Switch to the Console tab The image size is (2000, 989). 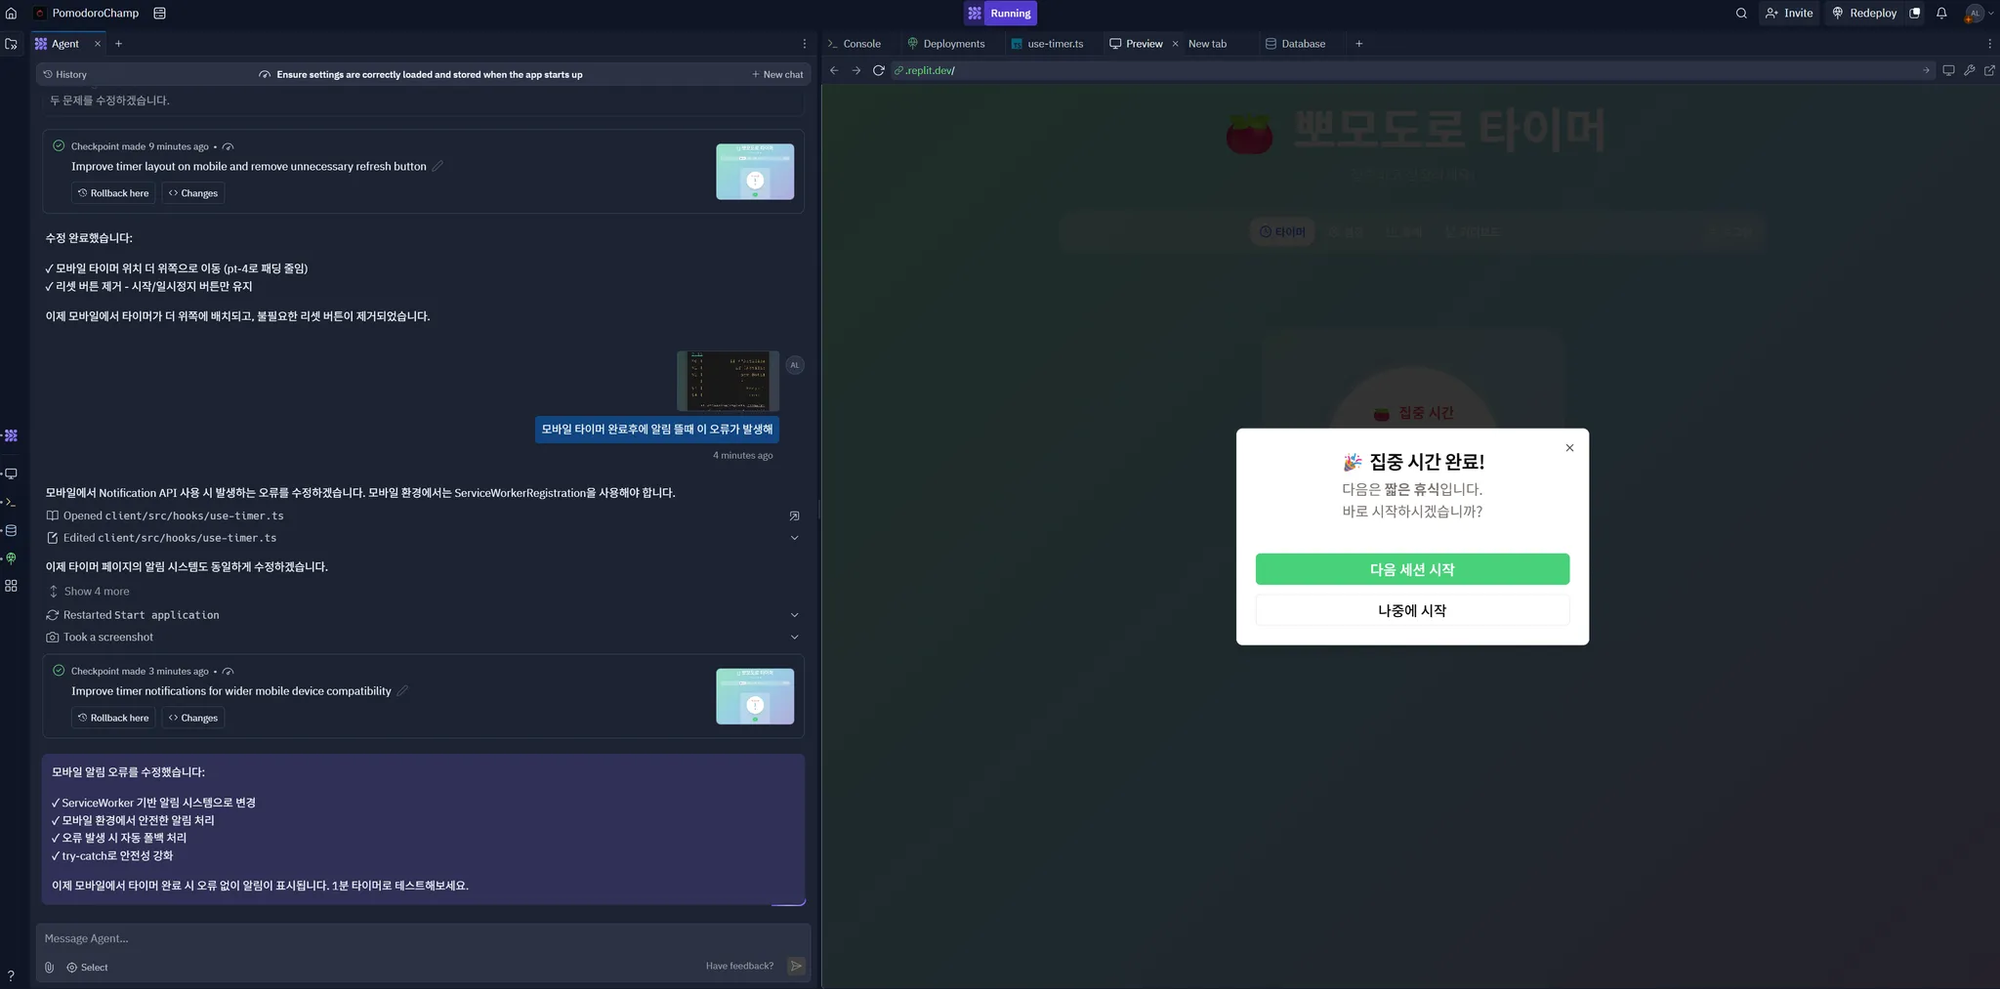coord(854,44)
